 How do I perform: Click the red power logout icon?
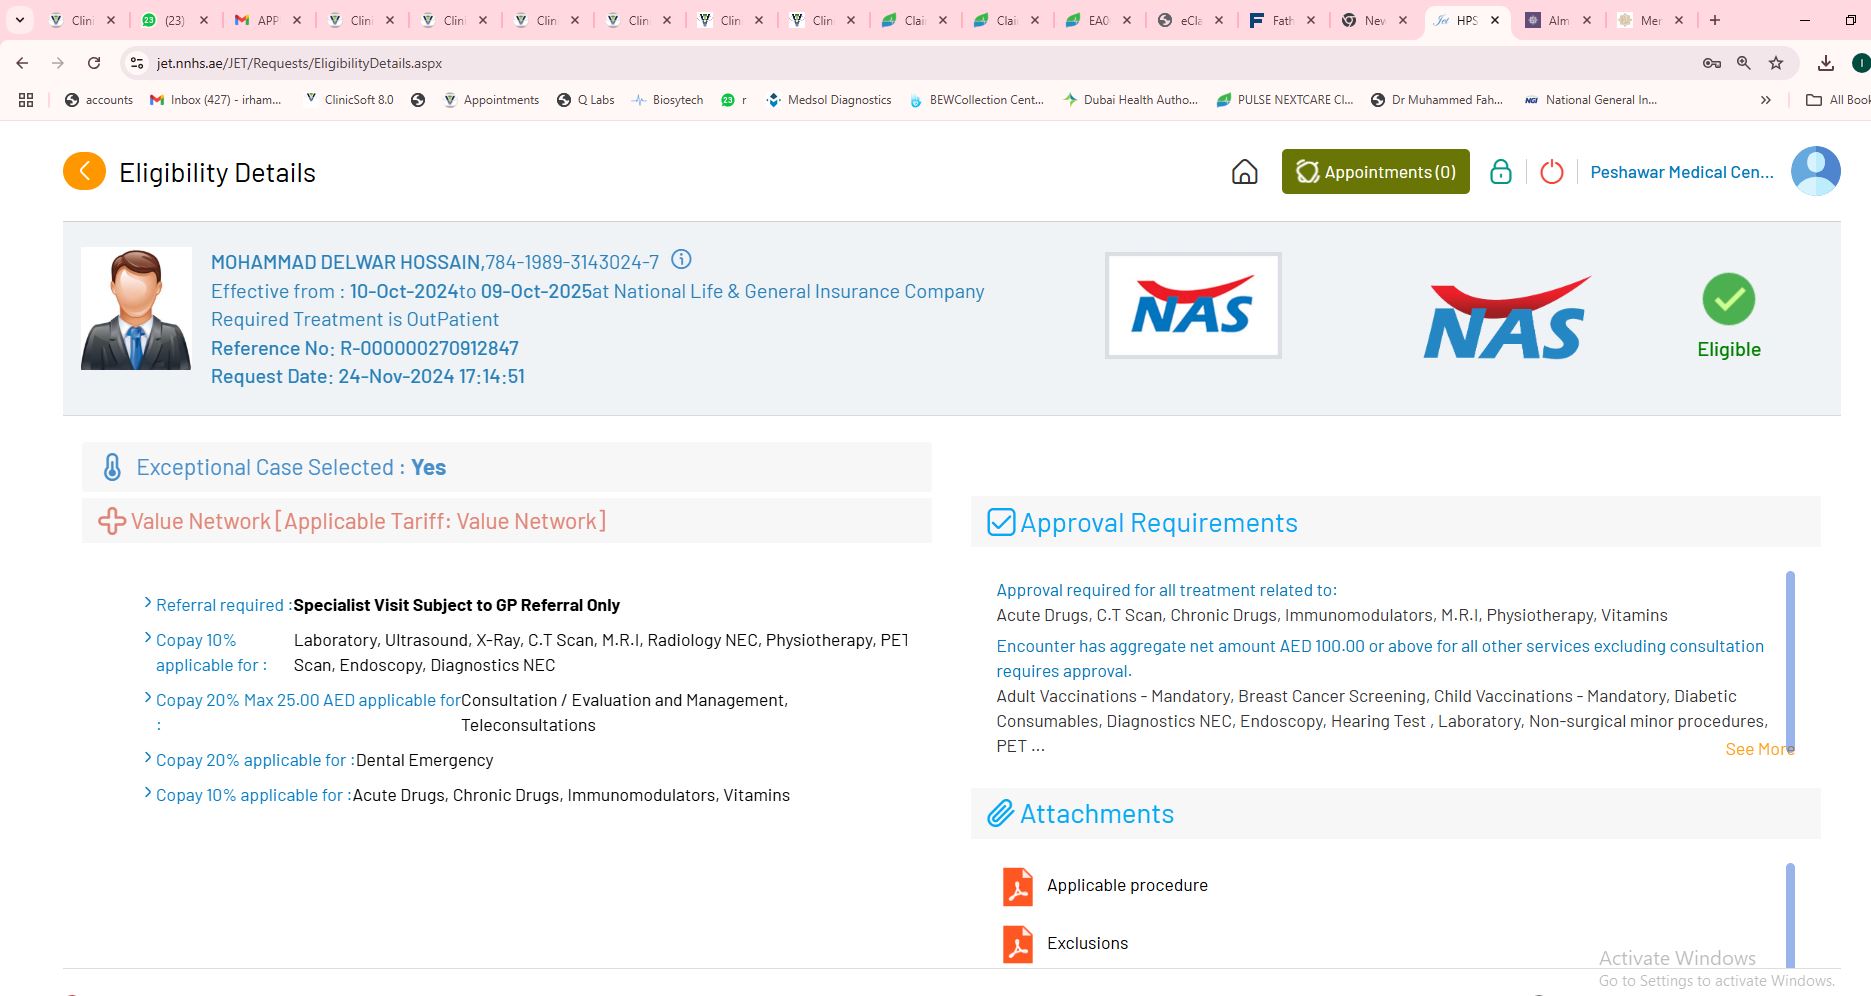1551,172
